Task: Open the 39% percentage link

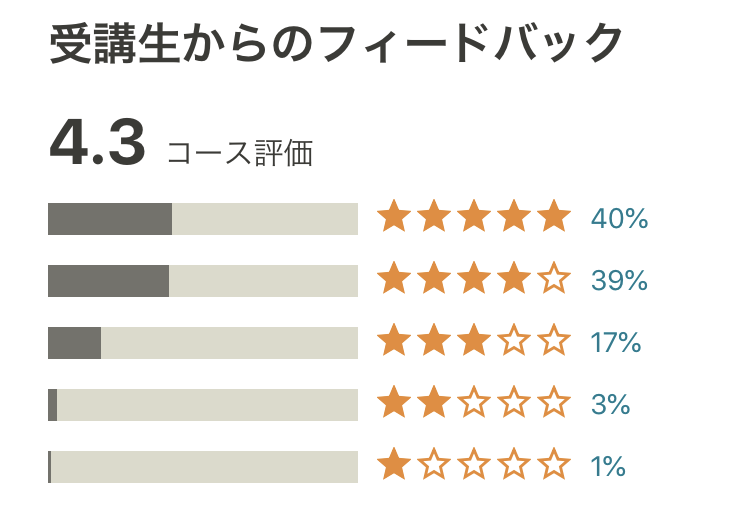Action: click(x=619, y=280)
